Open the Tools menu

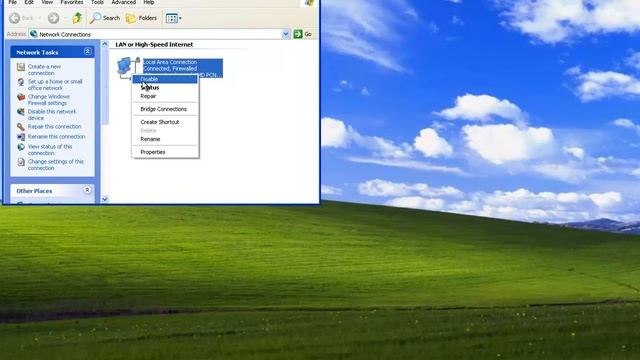pos(97,2)
